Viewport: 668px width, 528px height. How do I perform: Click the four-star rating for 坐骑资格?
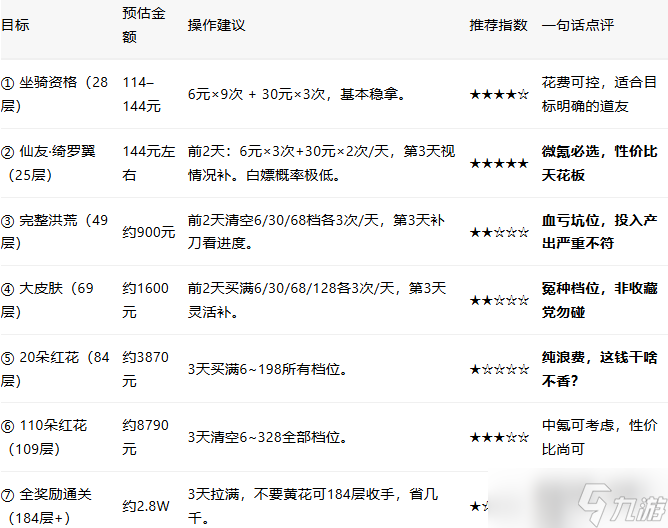pos(499,94)
